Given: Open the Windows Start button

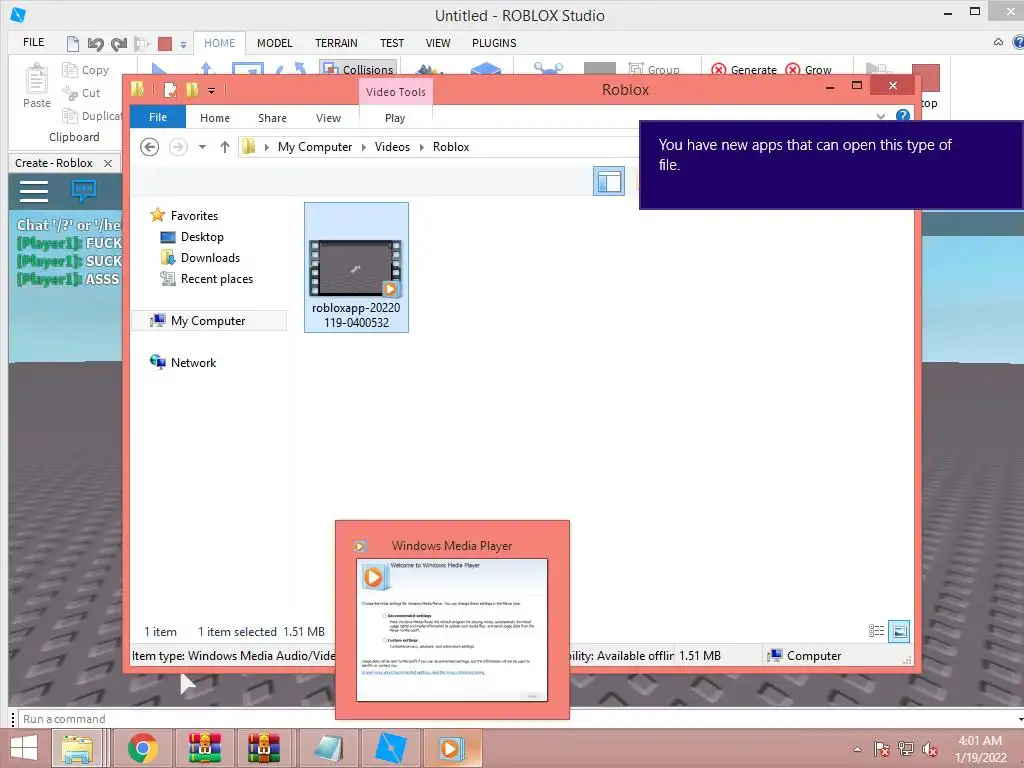Looking at the screenshot, I should tap(24, 748).
